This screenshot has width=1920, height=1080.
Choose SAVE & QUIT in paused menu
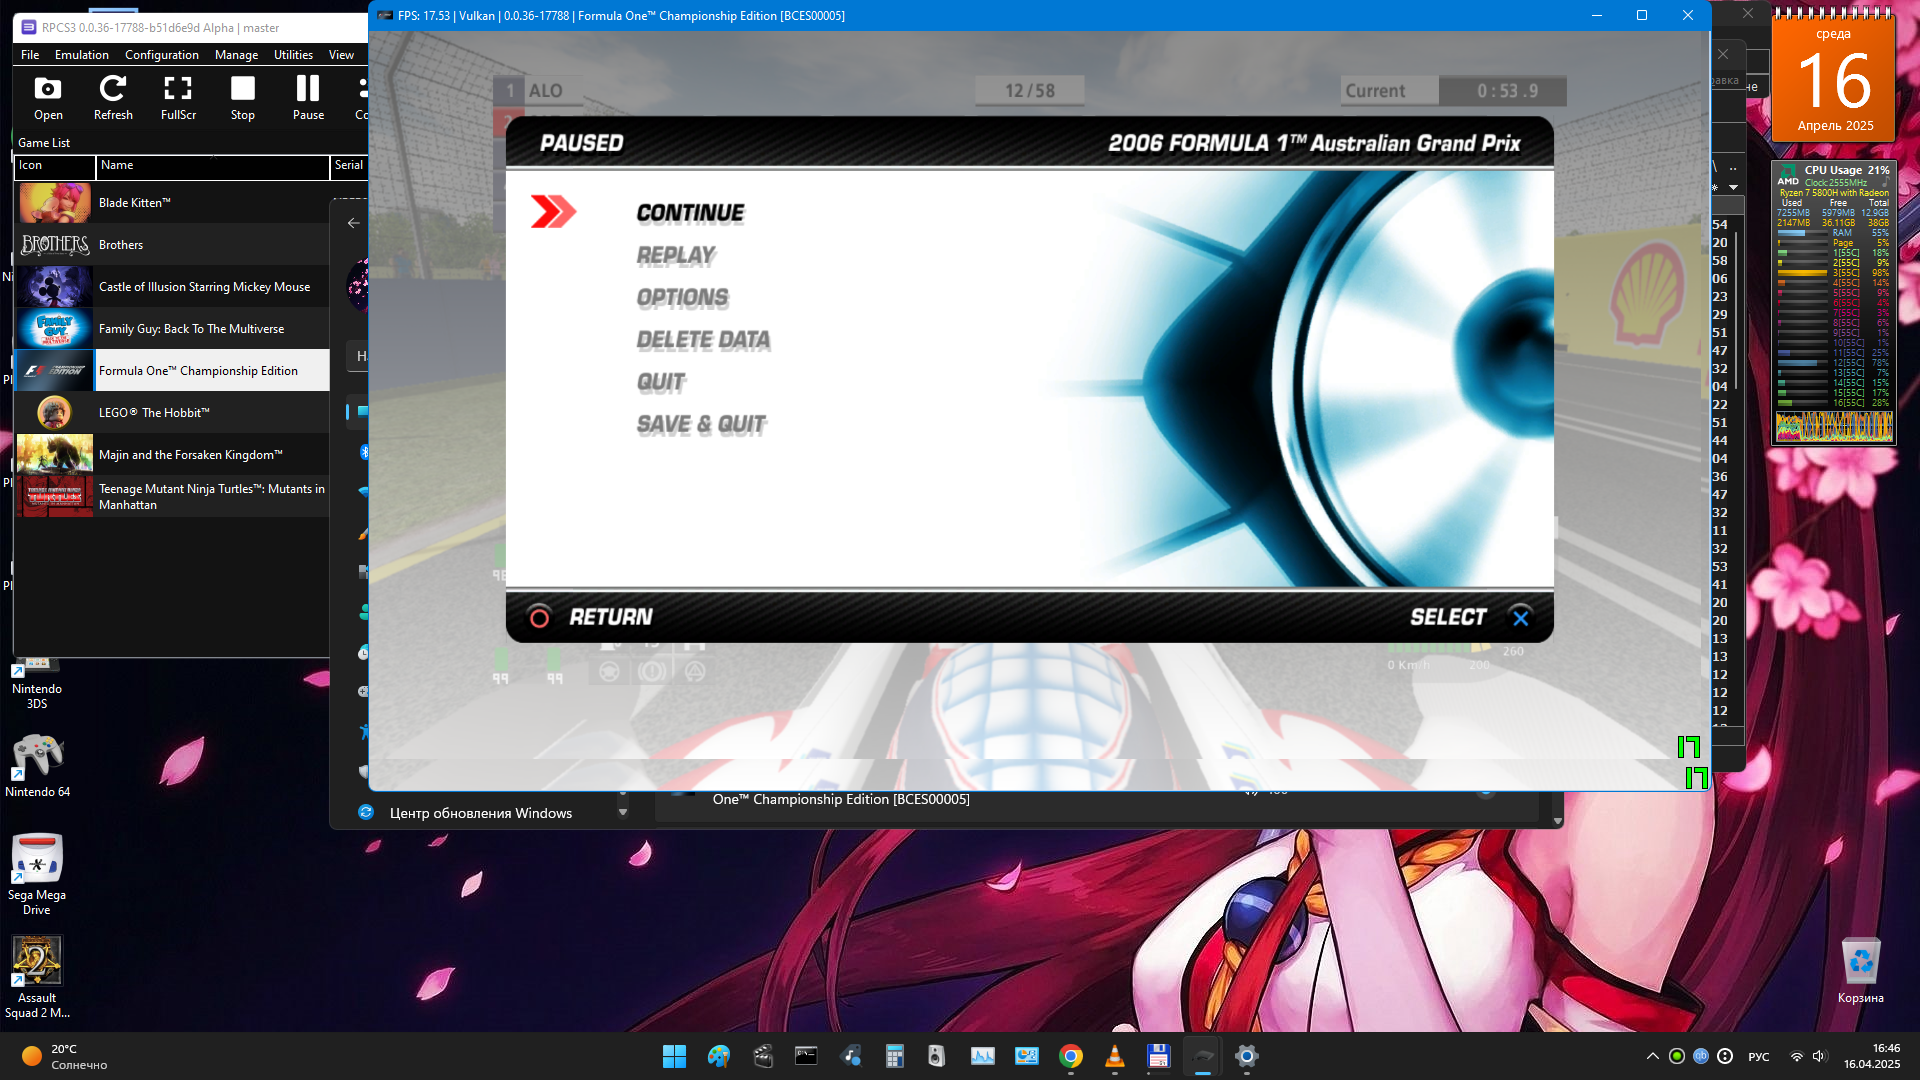[x=701, y=425]
